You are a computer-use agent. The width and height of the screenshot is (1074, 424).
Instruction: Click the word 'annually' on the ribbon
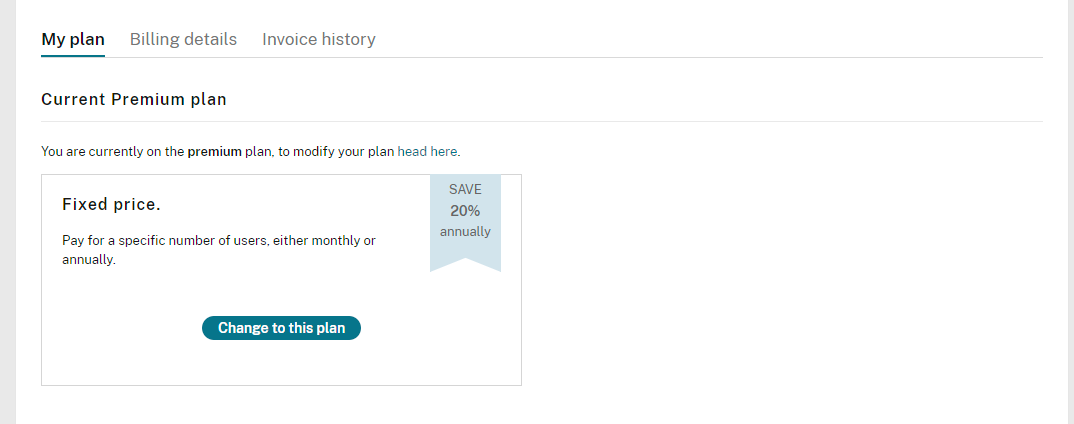pyautogui.click(x=465, y=232)
